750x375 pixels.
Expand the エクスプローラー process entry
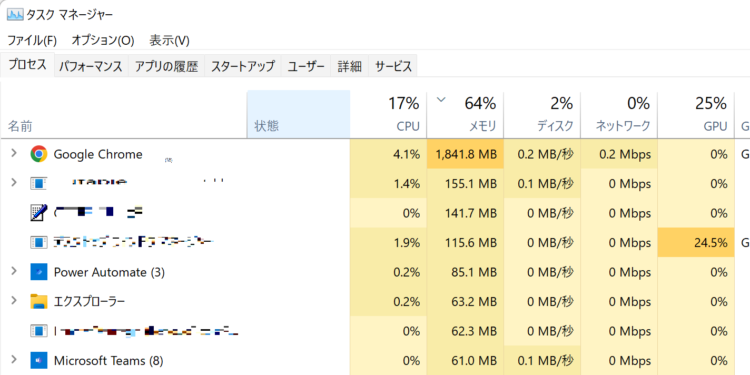point(14,301)
